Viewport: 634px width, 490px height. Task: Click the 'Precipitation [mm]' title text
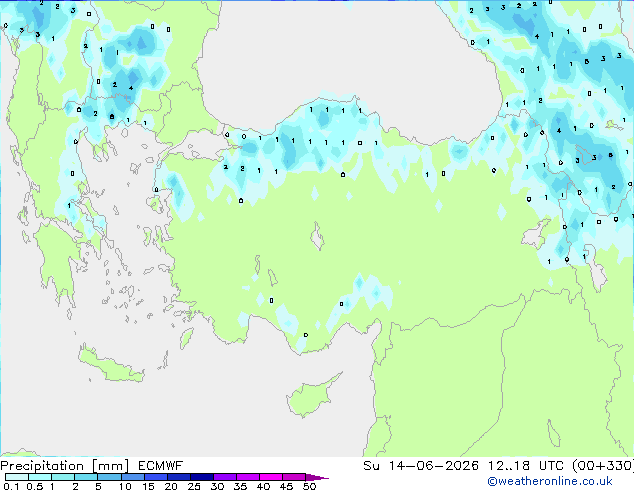pos(65,466)
